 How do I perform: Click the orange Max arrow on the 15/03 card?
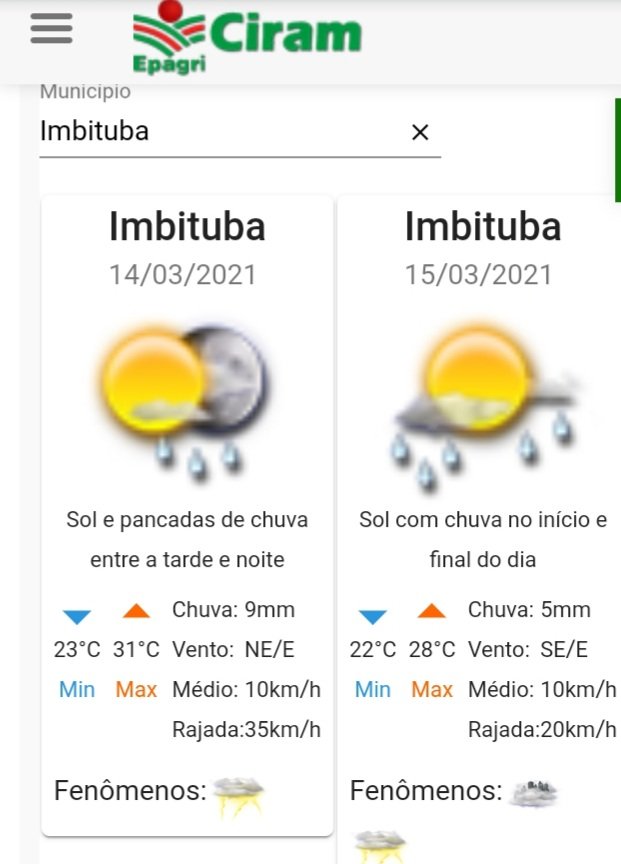(432, 611)
